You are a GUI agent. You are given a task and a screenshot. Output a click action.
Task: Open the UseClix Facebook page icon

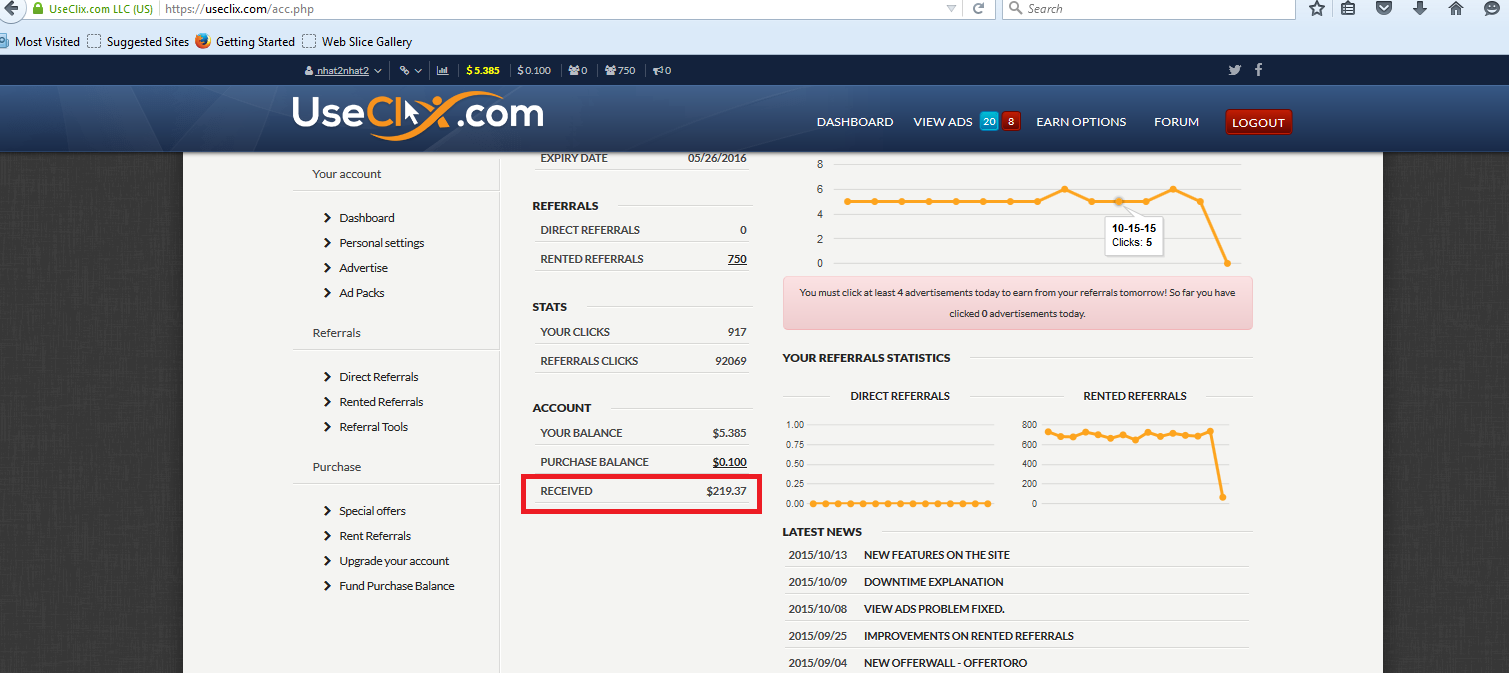click(x=1258, y=70)
